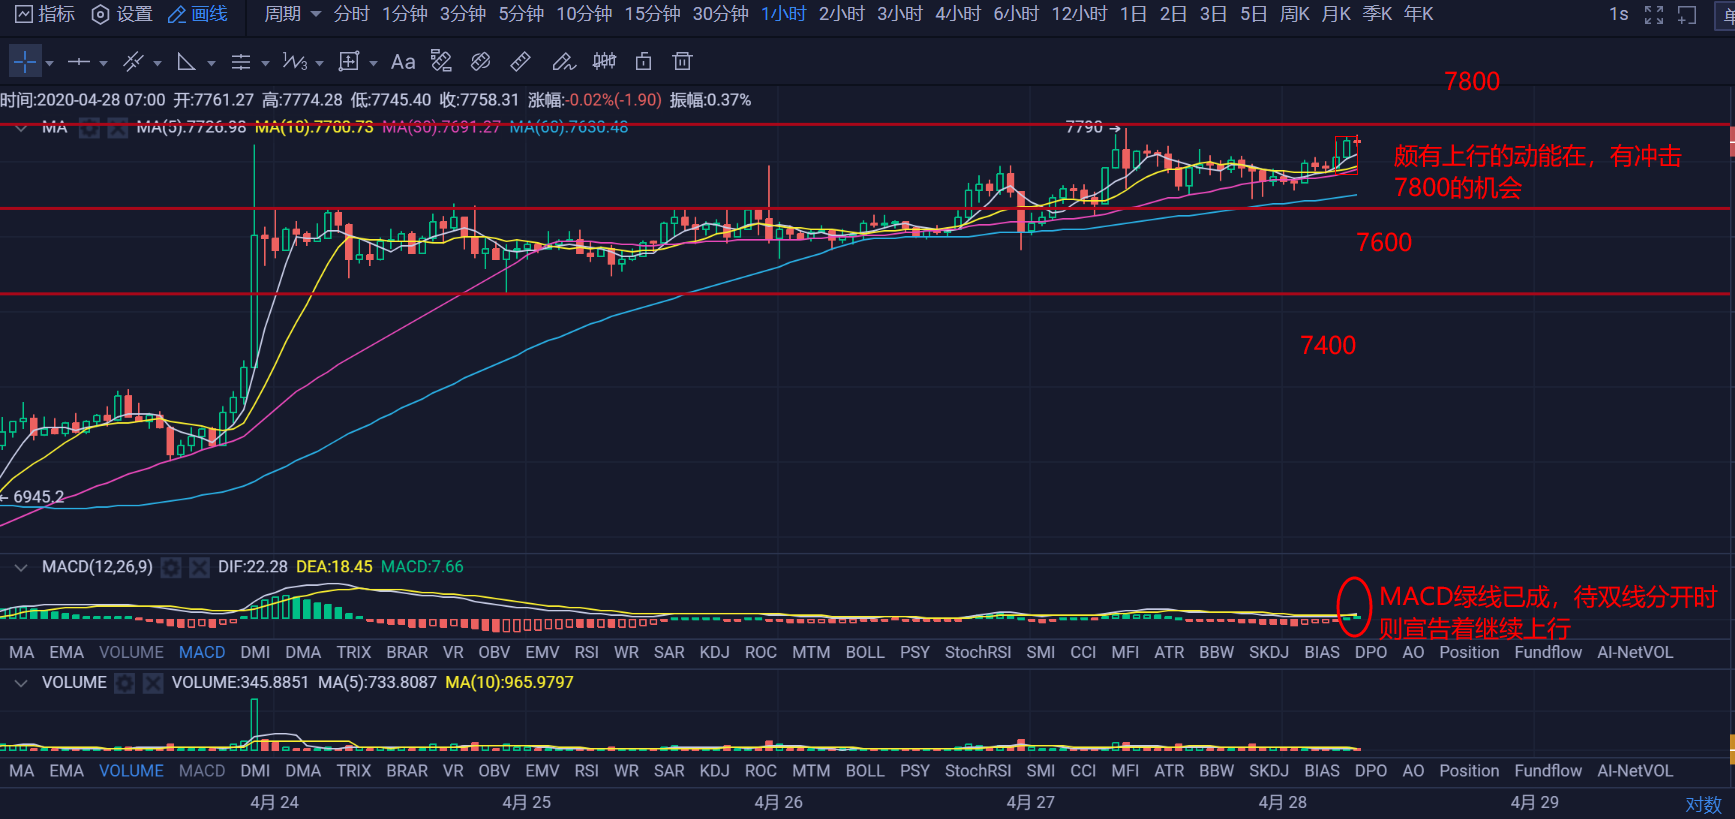Select the crosshair cursor tool

tap(24, 62)
